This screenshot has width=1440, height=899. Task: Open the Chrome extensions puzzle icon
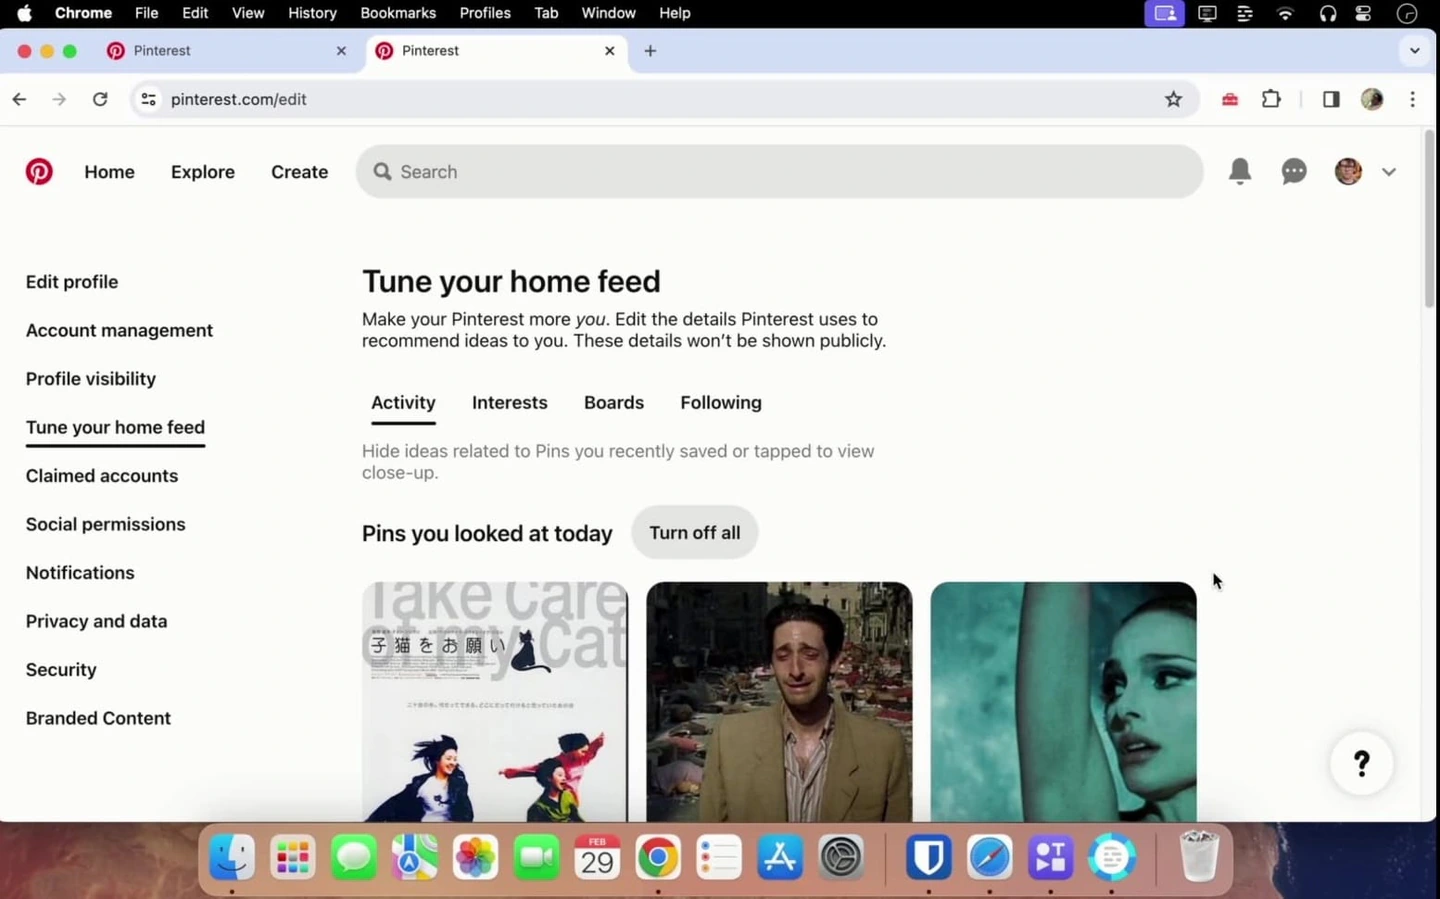coord(1271,99)
